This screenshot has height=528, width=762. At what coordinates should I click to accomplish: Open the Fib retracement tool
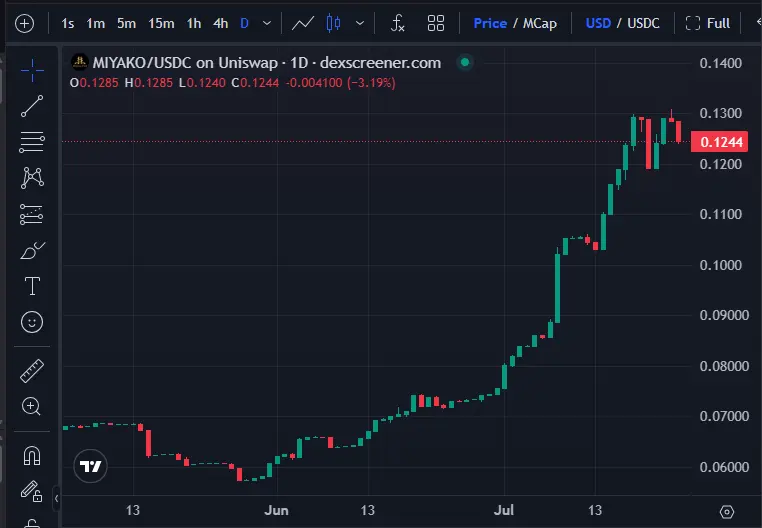point(32,142)
